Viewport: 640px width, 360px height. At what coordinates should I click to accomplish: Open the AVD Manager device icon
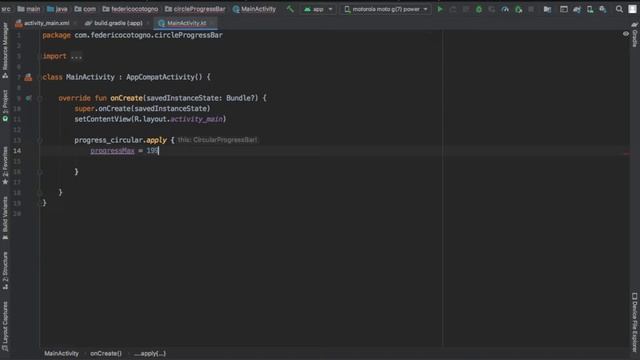point(590,9)
